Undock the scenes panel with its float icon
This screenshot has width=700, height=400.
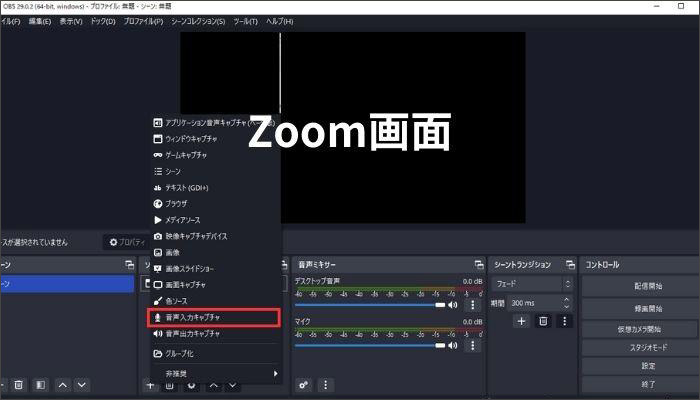click(x=129, y=265)
